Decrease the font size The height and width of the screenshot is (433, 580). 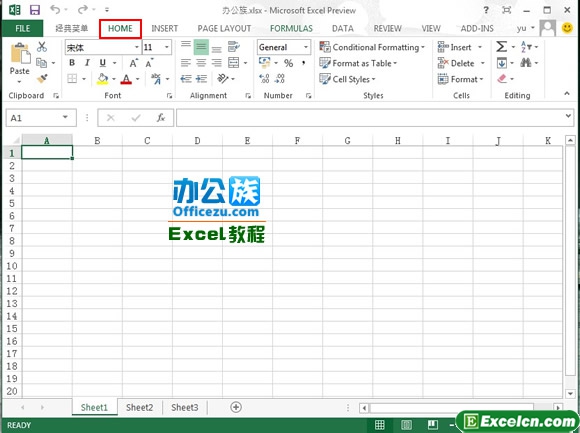click(x=149, y=63)
